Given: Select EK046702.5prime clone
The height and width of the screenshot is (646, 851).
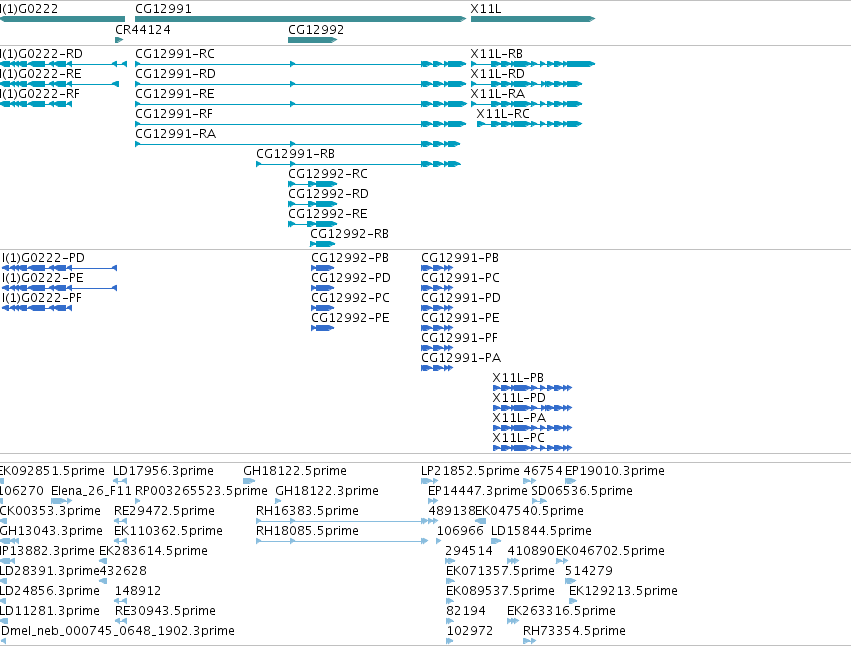Looking at the screenshot, I should coord(562,561).
